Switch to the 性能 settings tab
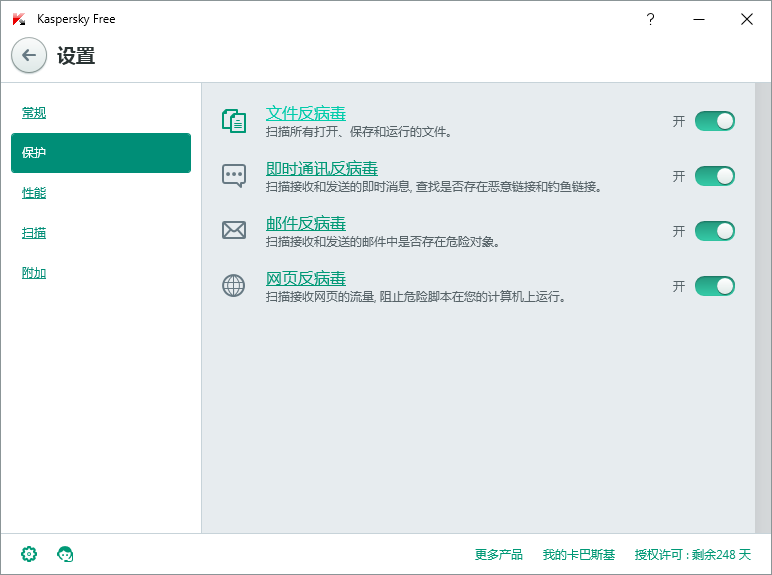The width and height of the screenshot is (772, 575). pos(34,193)
